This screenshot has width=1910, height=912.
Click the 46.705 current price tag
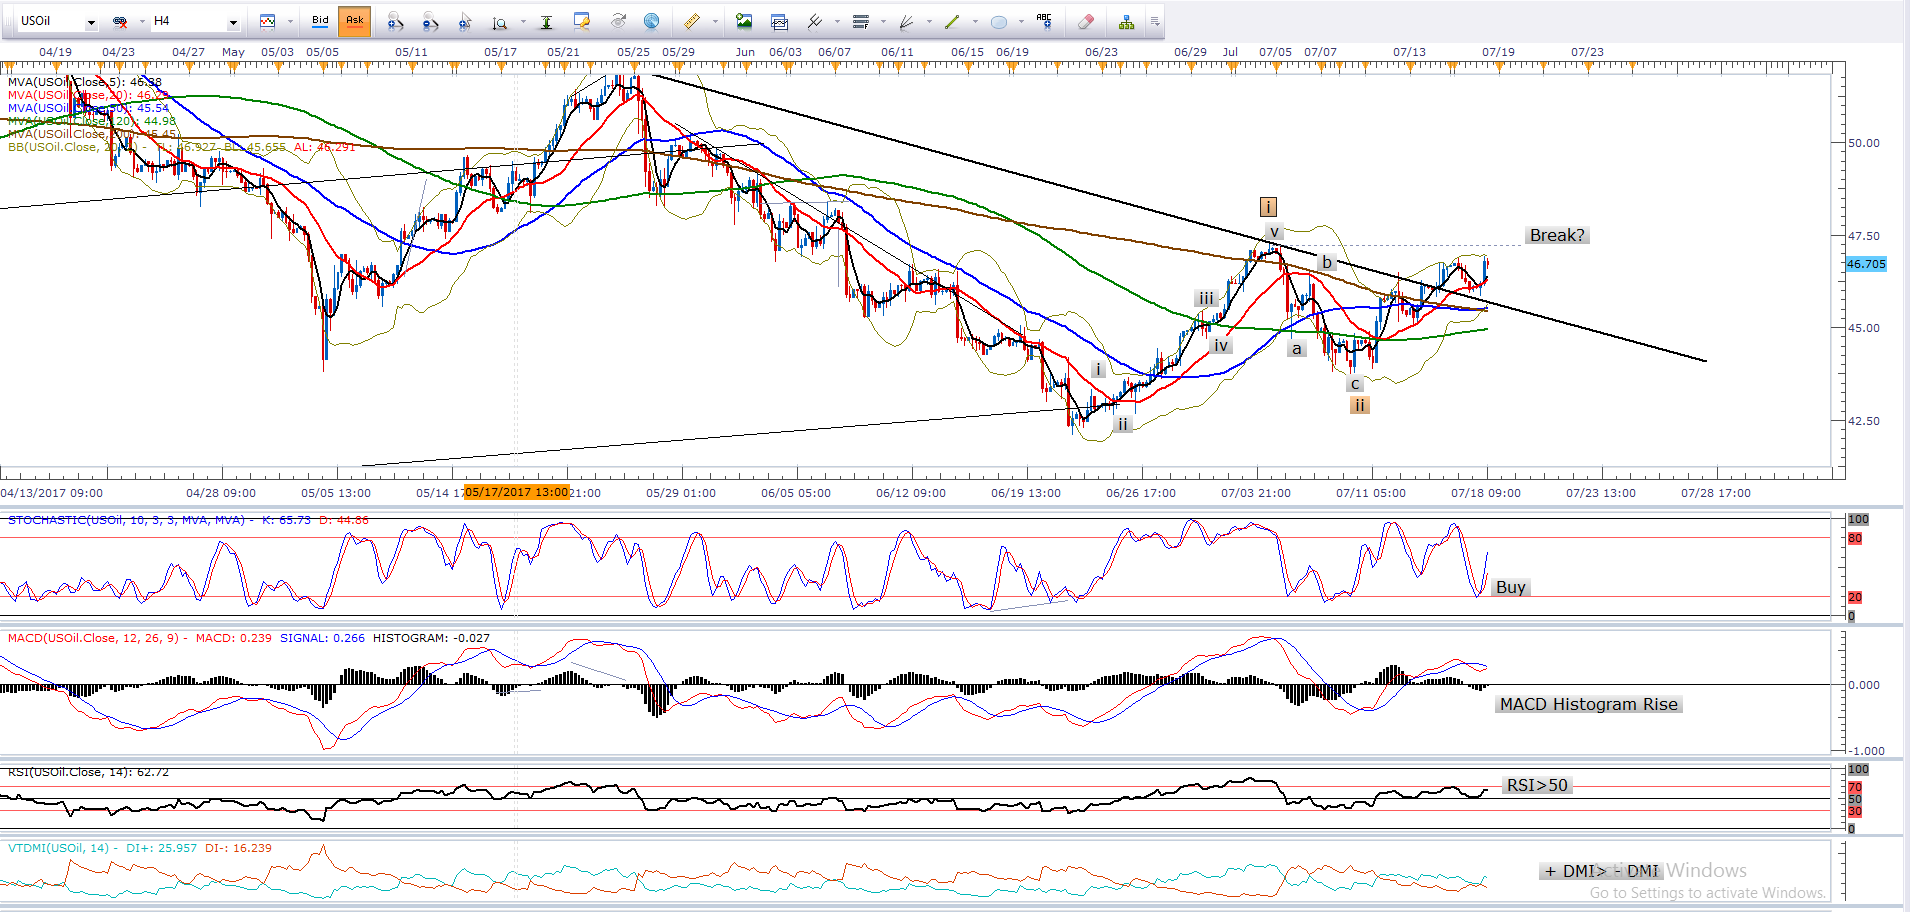tap(1865, 264)
